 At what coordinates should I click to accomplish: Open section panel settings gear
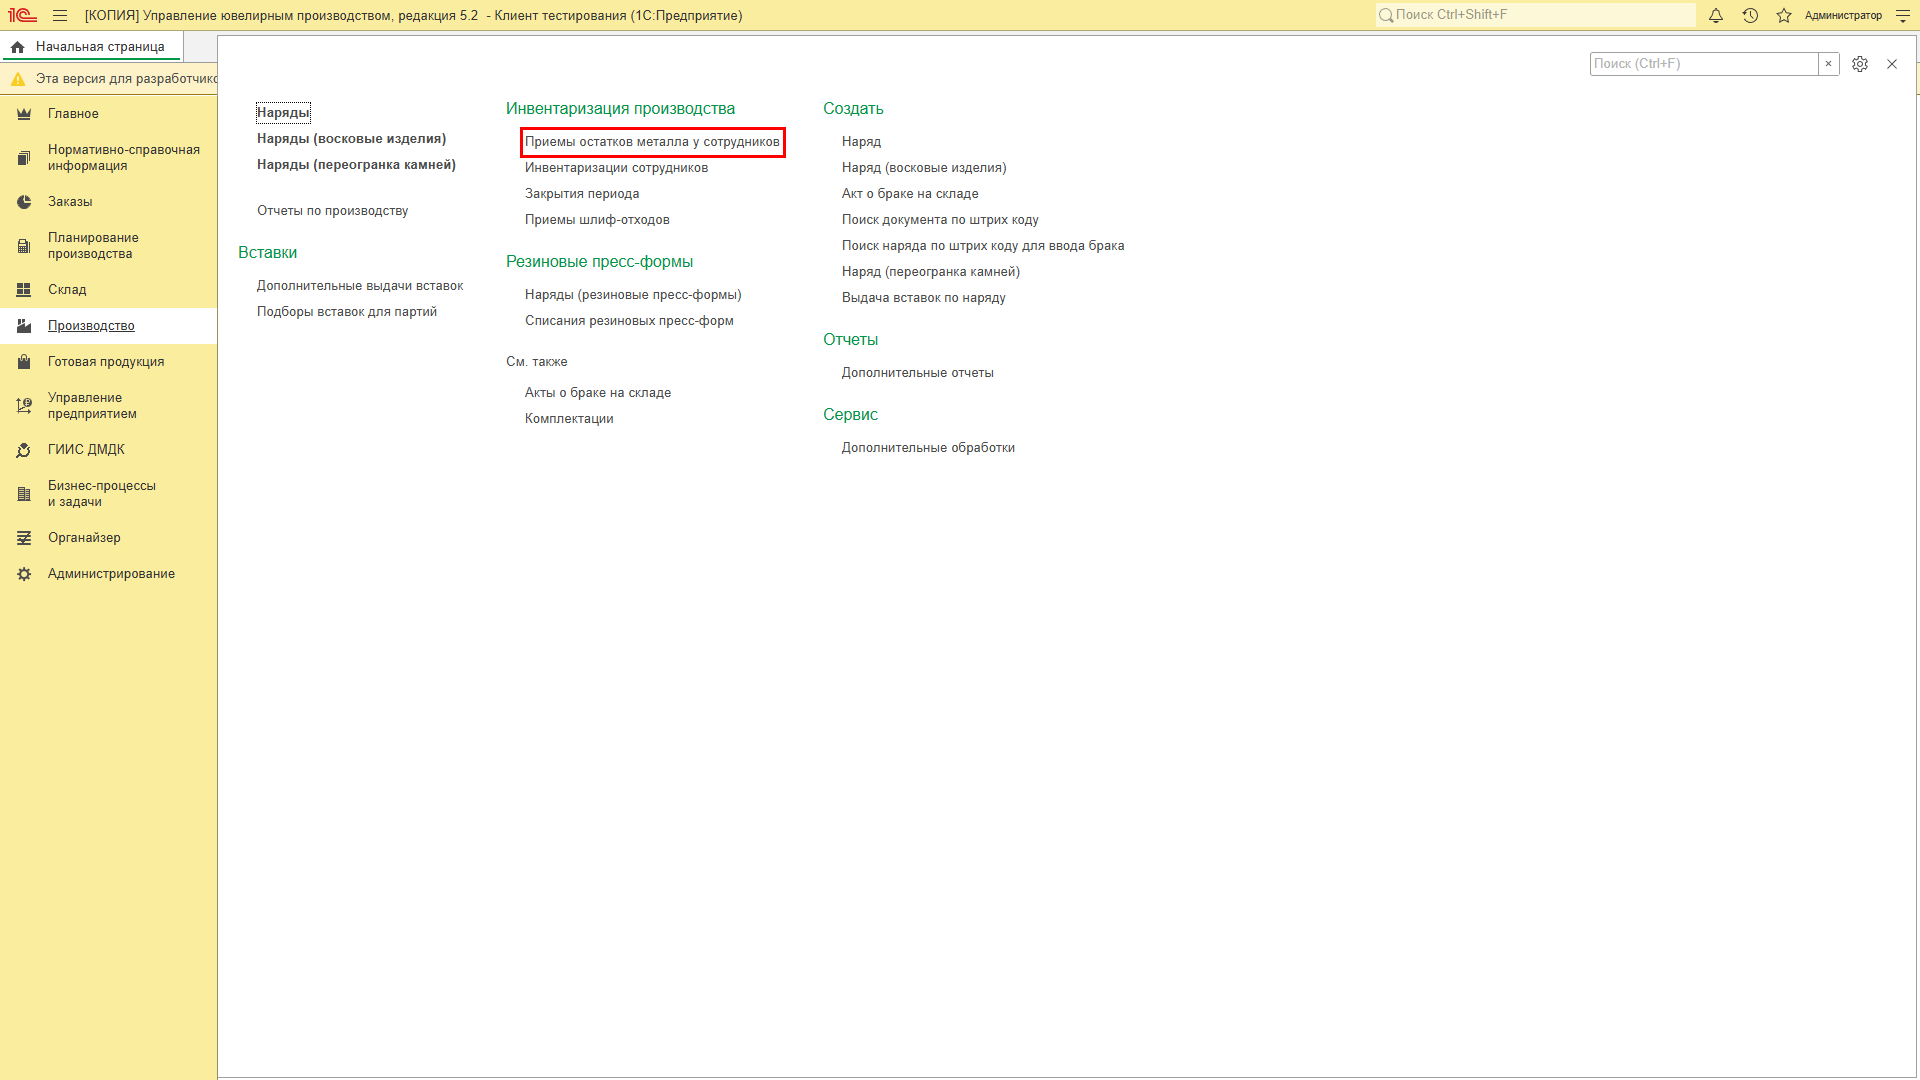point(1860,64)
